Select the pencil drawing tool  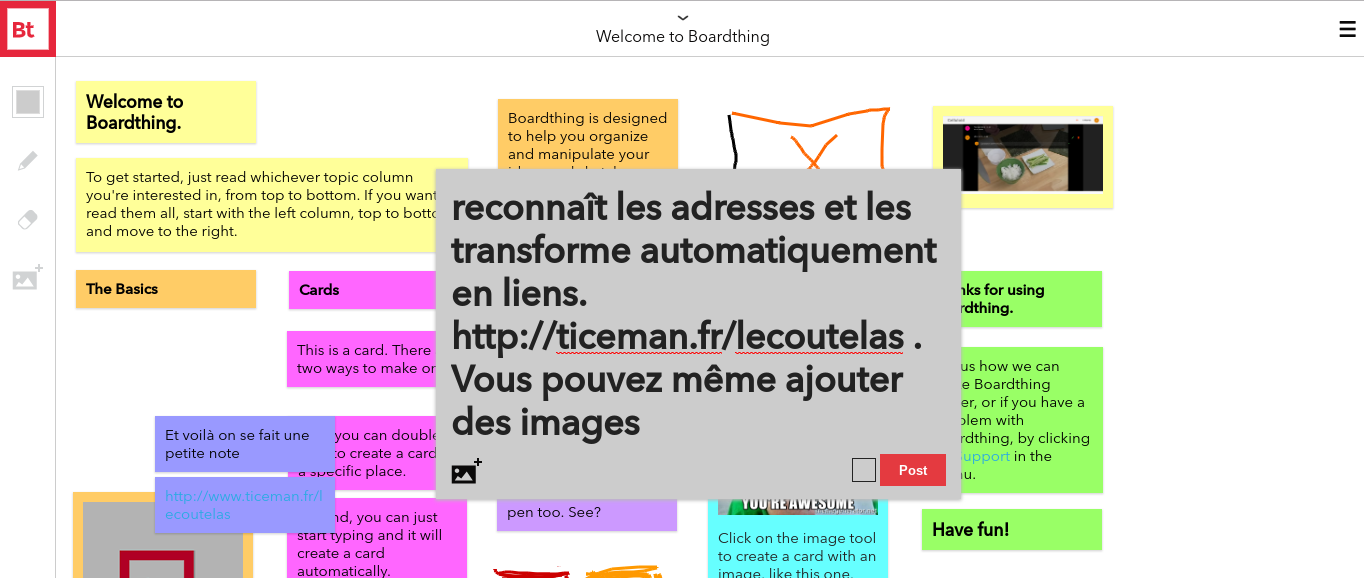coord(28,161)
